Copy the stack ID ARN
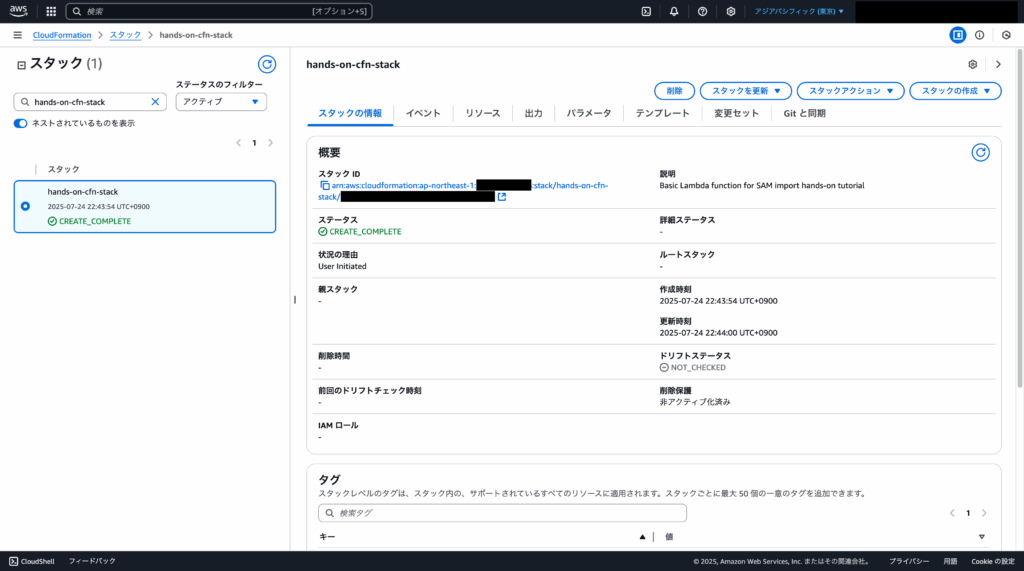 (325, 186)
